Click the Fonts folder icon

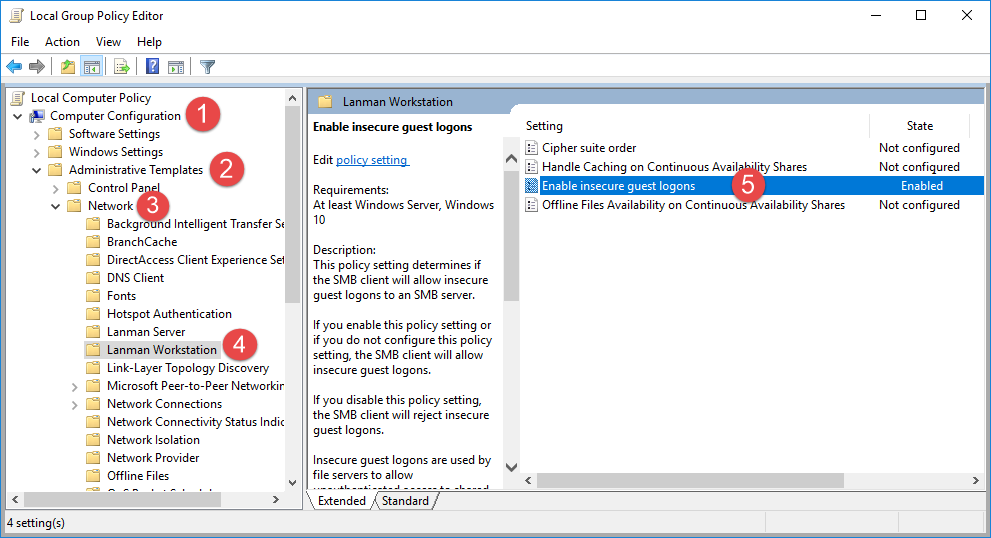(x=94, y=295)
